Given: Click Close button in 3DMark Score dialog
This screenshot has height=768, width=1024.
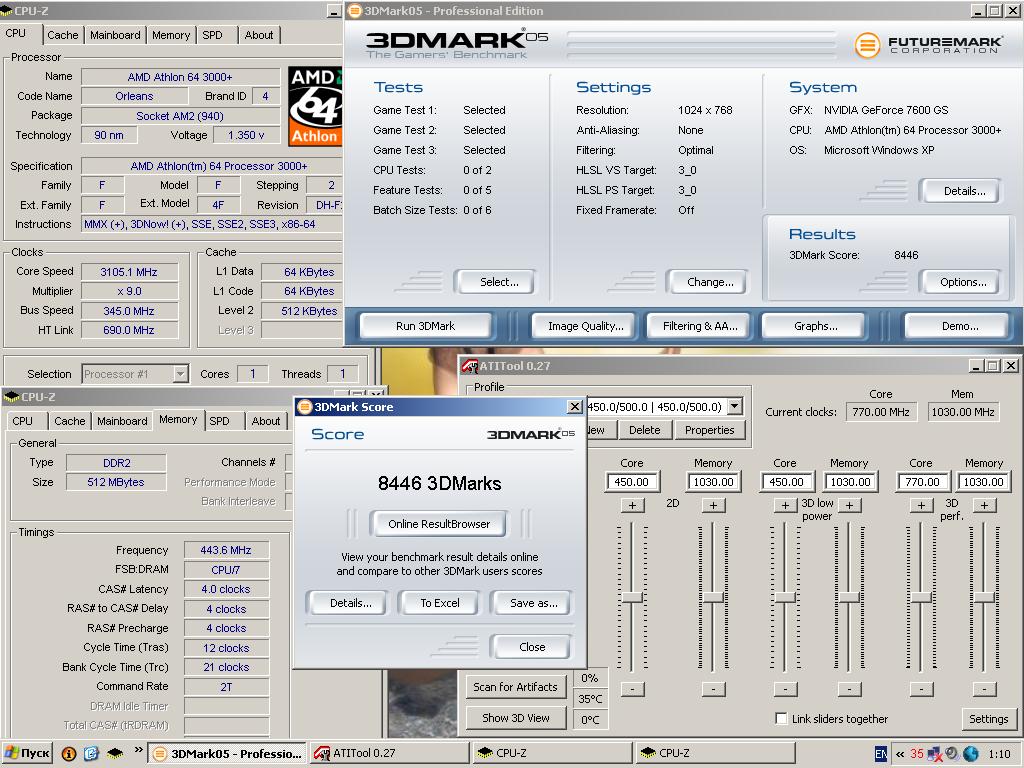Looking at the screenshot, I should (x=532, y=647).
